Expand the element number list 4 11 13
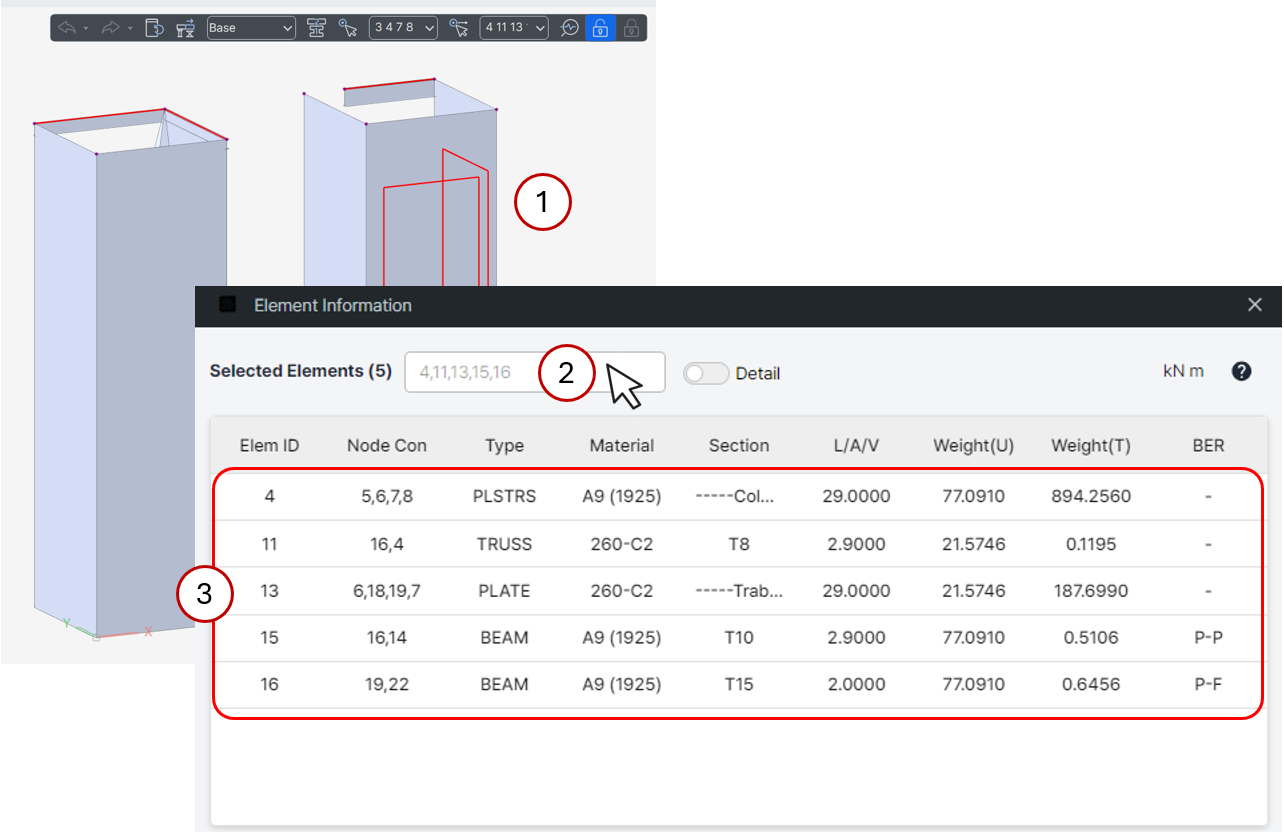 click(x=514, y=28)
